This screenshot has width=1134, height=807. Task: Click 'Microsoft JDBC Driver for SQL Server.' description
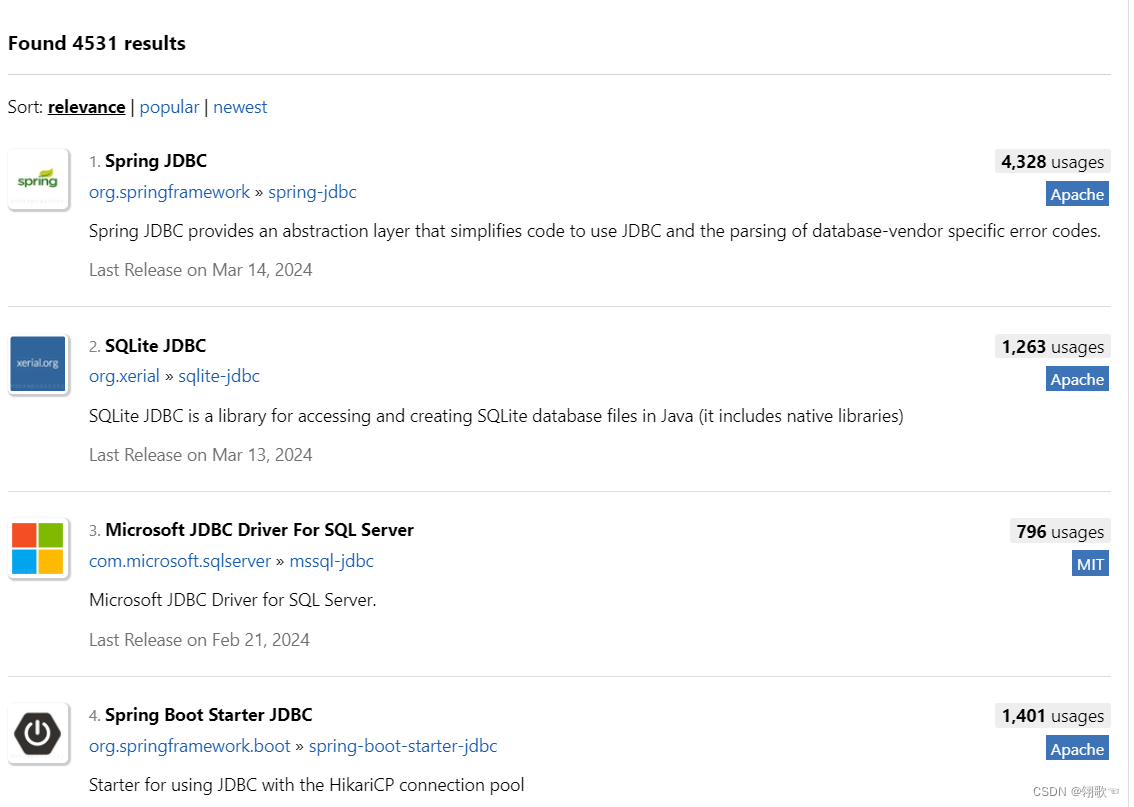click(x=233, y=600)
